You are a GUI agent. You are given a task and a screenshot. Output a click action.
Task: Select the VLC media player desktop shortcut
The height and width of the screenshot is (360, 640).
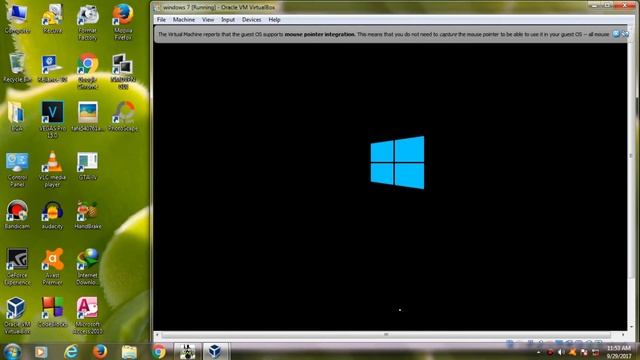click(x=52, y=169)
